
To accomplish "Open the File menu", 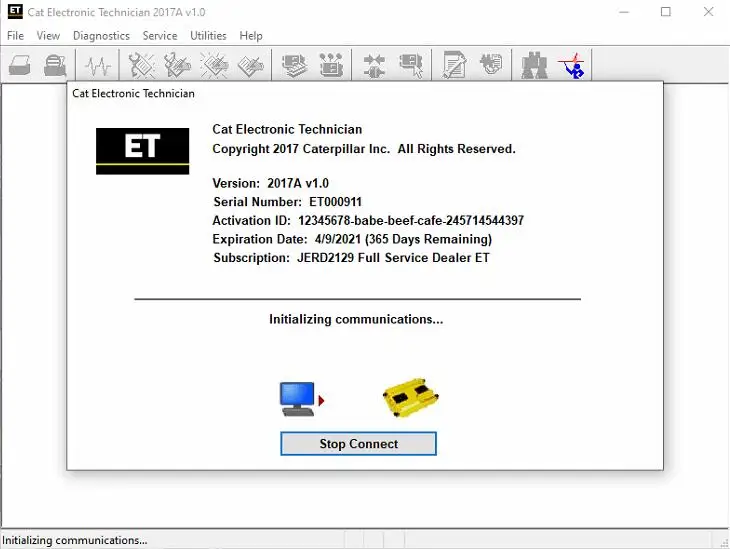I will tap(15, 36).
